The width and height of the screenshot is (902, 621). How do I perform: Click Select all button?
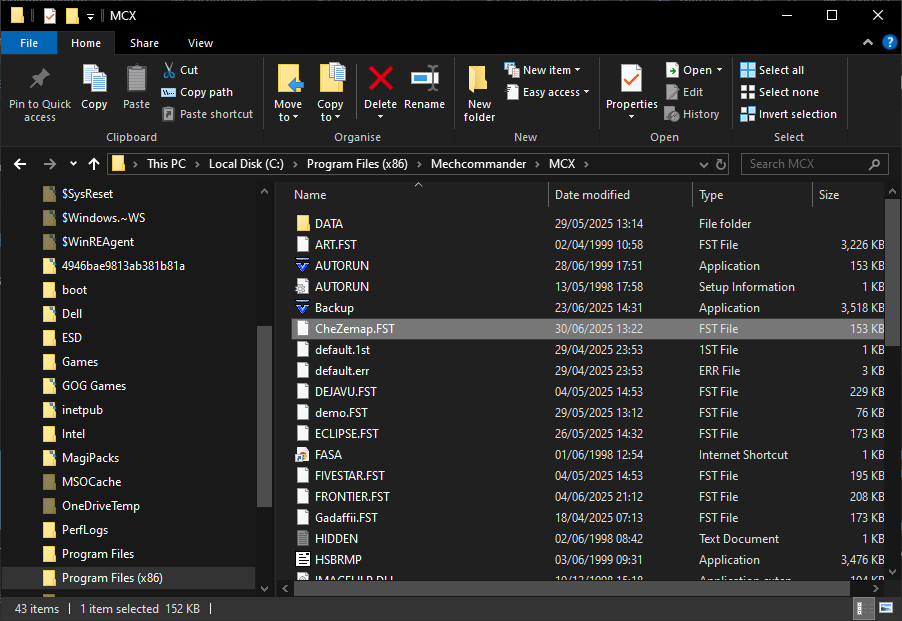point(772,70)
